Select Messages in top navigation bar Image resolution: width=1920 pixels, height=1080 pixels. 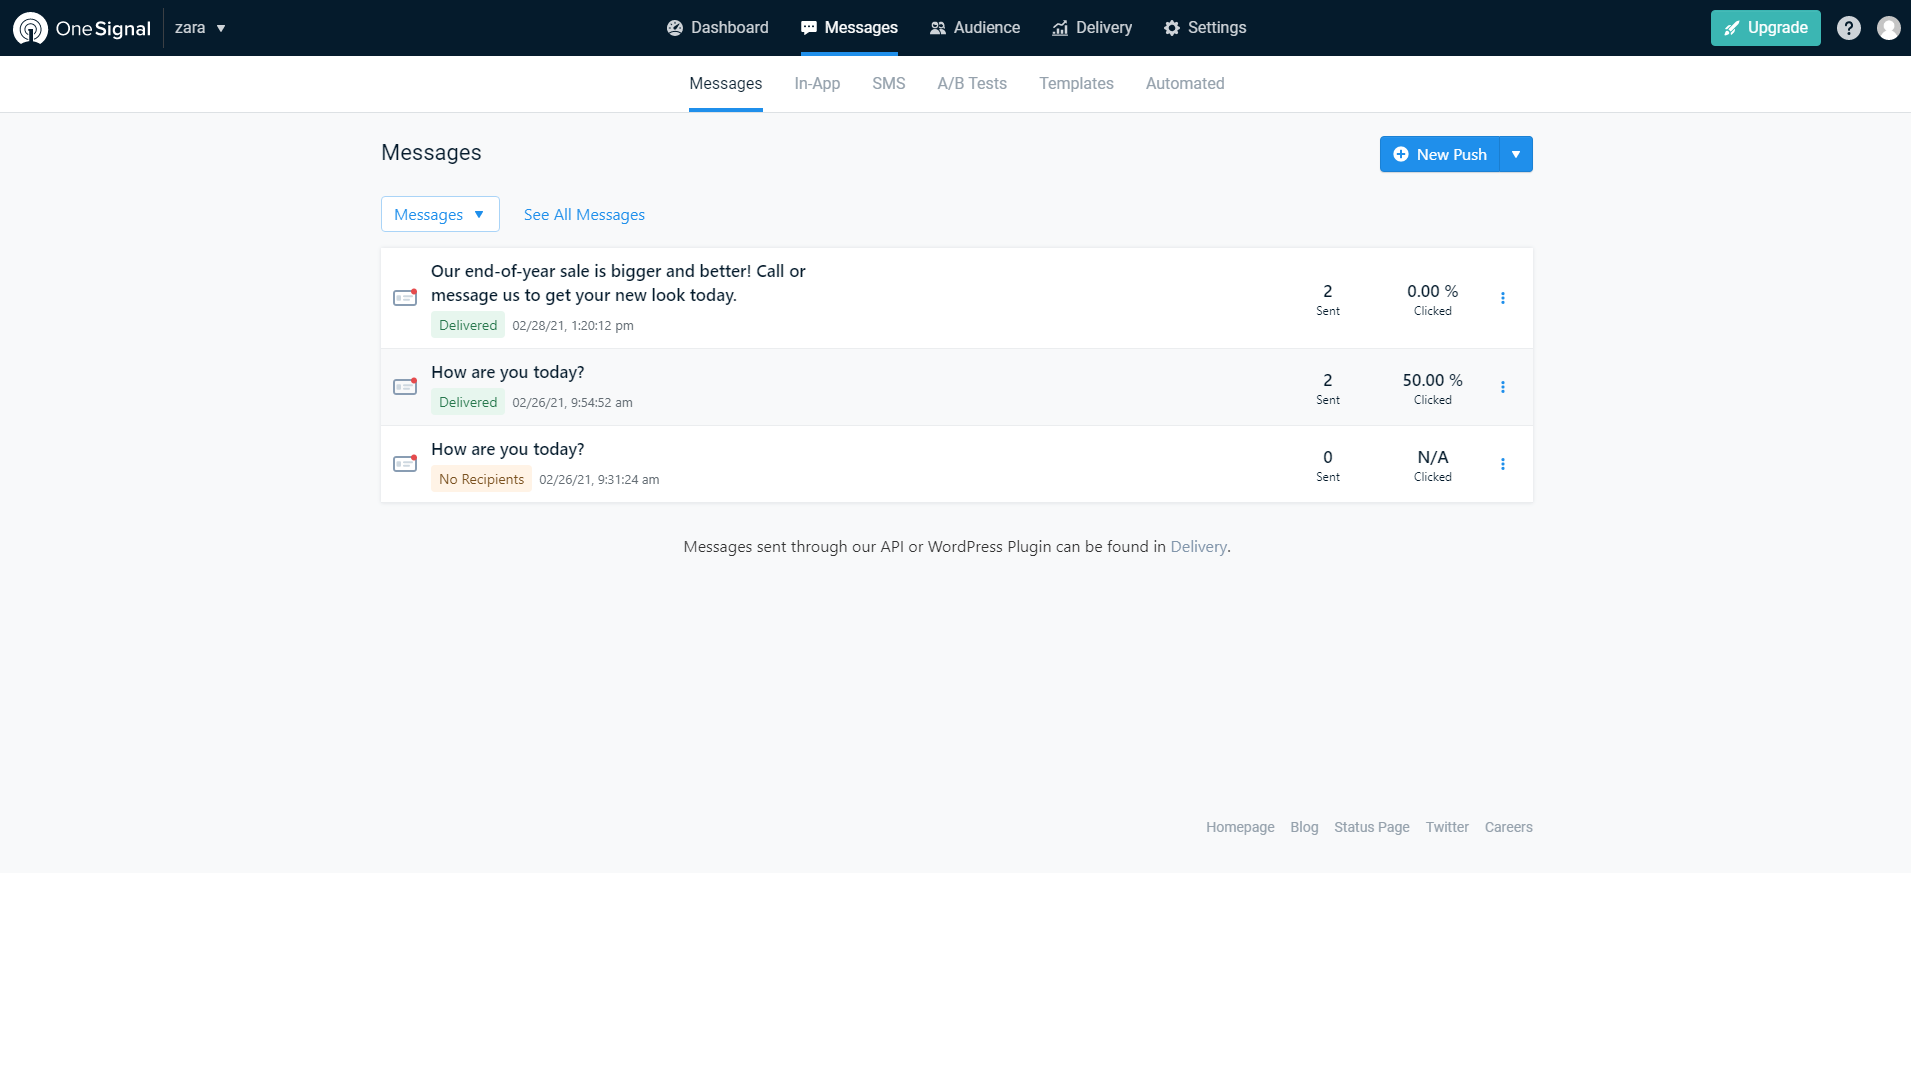849,28
